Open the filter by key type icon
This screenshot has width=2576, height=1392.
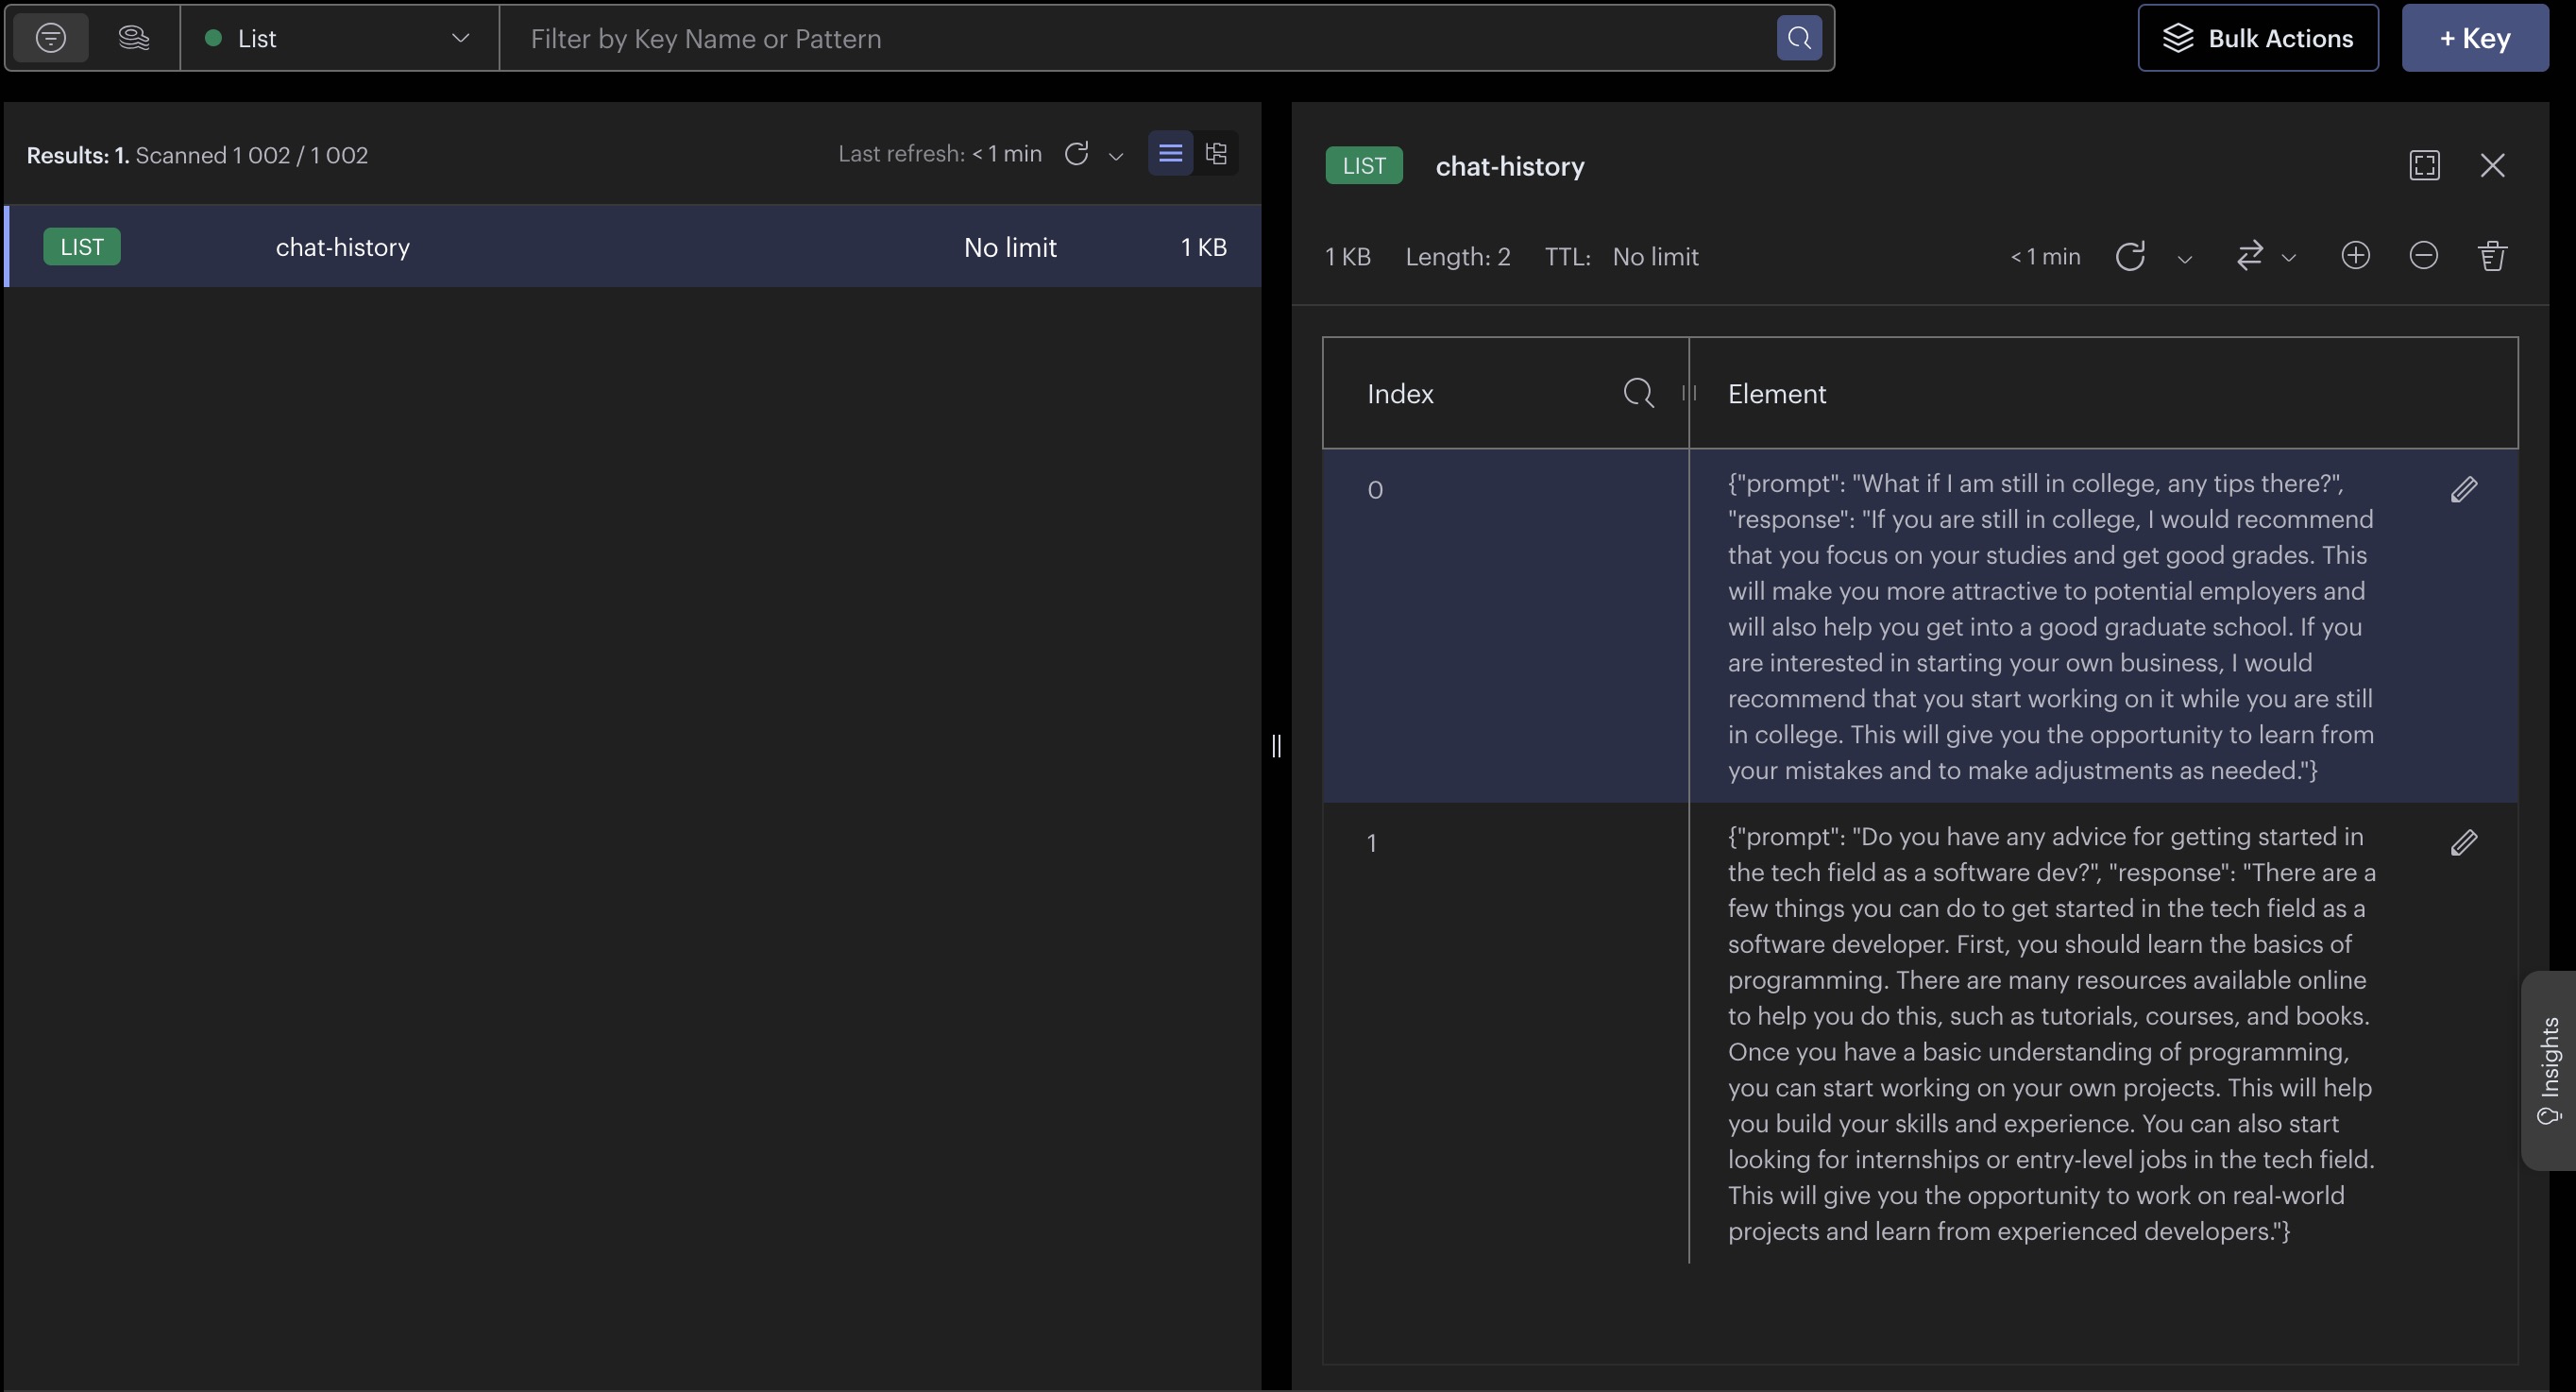pos(51,39)
